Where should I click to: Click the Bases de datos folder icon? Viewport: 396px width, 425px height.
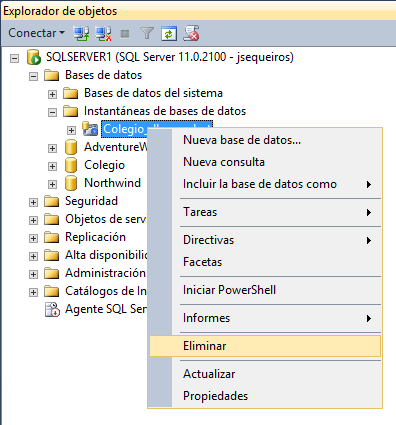pos(52,75)
